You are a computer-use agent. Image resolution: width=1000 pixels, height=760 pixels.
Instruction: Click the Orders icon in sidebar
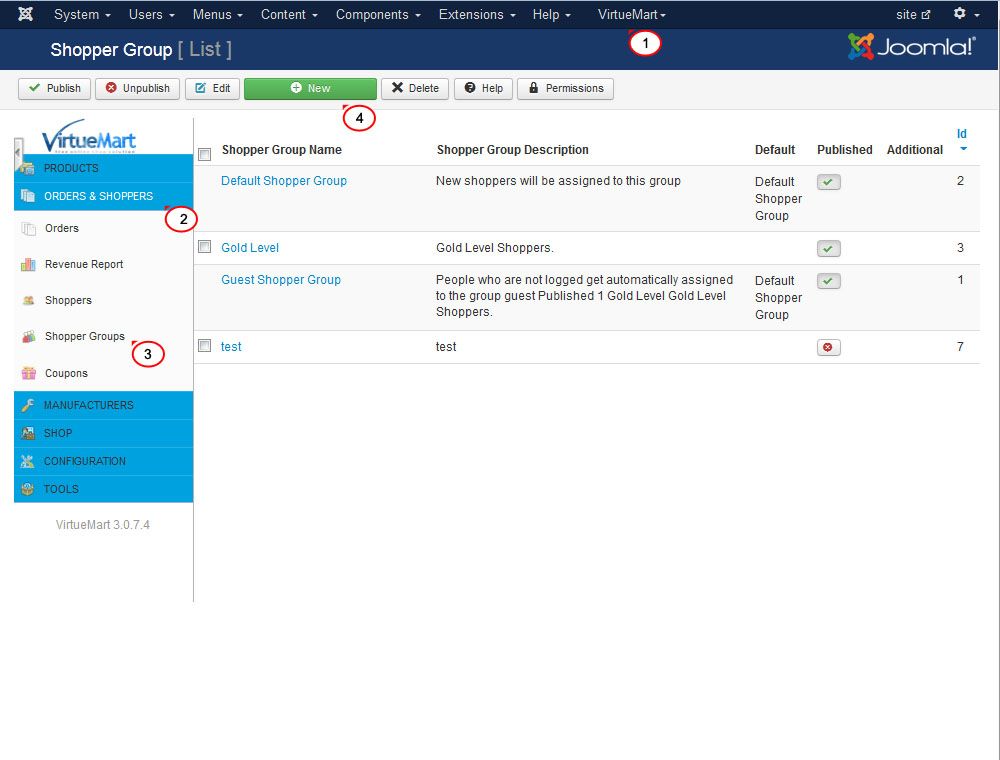[28, 228]
